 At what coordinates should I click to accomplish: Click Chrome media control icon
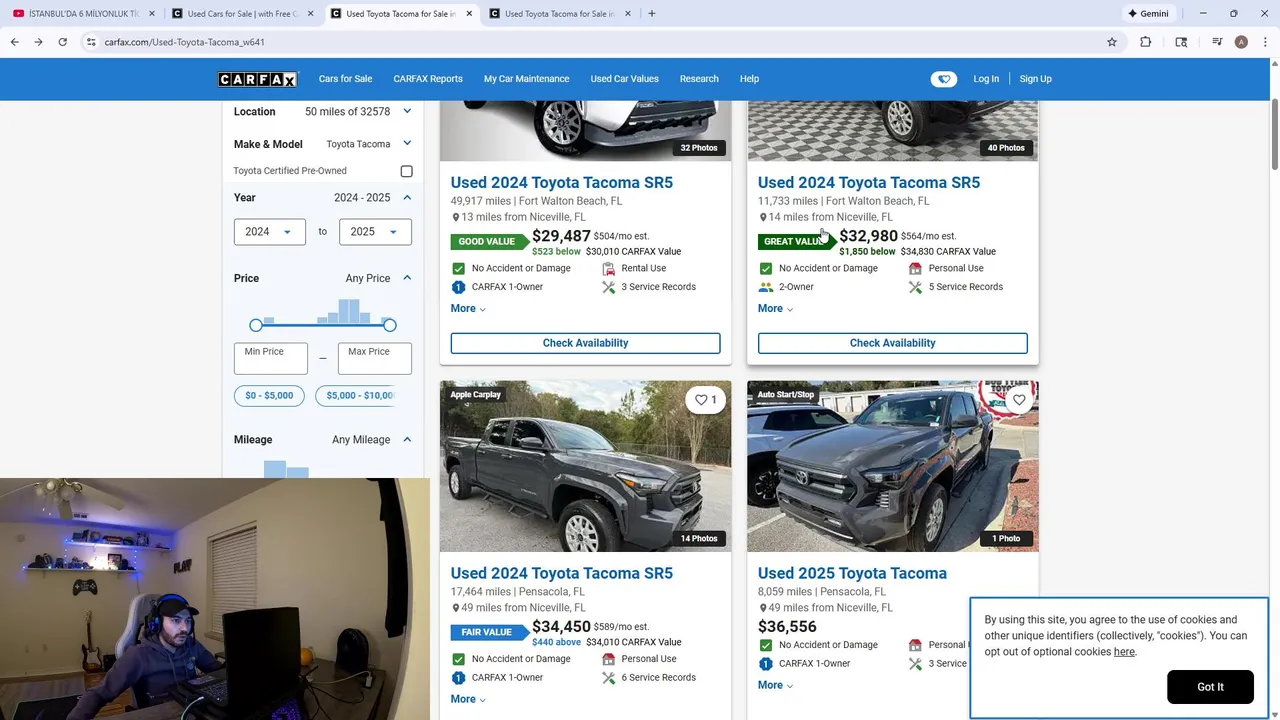click(1217, 42)
